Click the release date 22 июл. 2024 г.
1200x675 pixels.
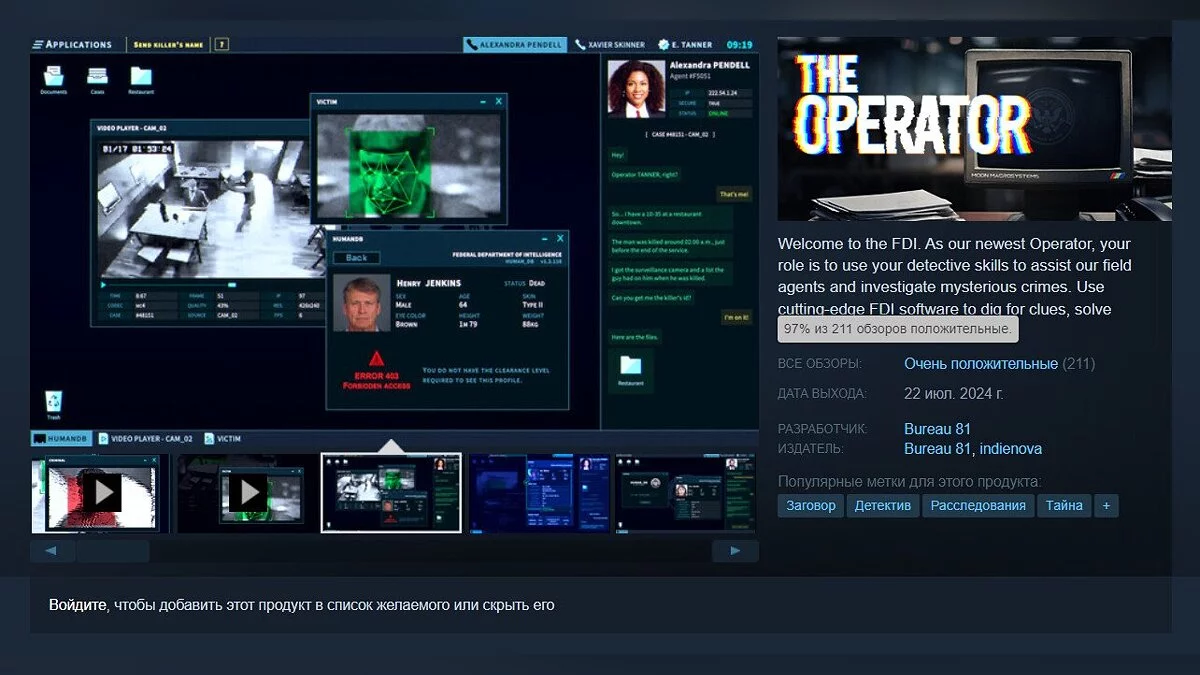(x=953, y=394)
